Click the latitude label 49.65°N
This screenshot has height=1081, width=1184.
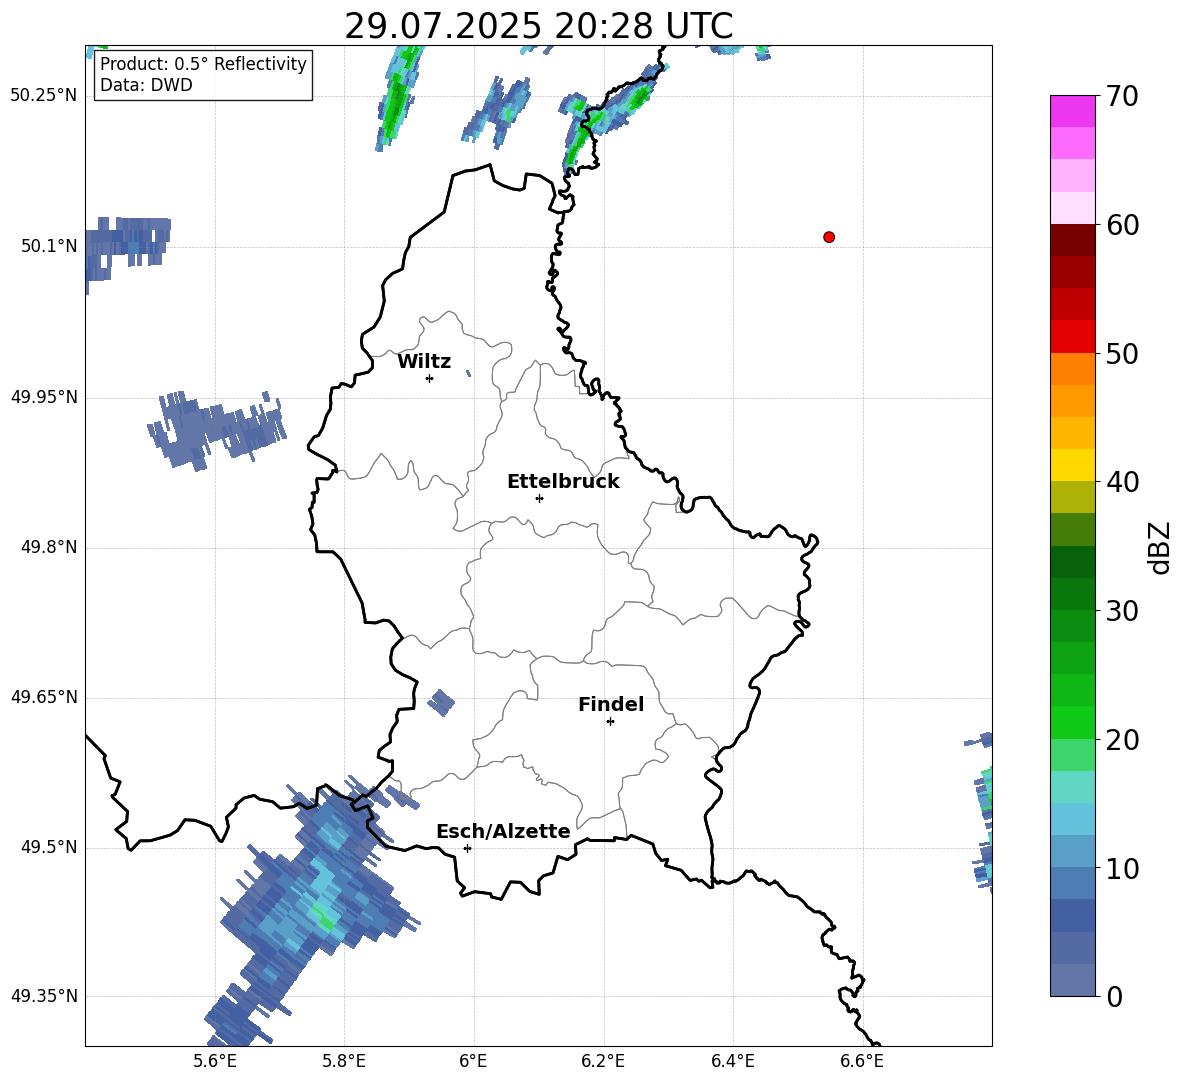click(x=44, y=697)
